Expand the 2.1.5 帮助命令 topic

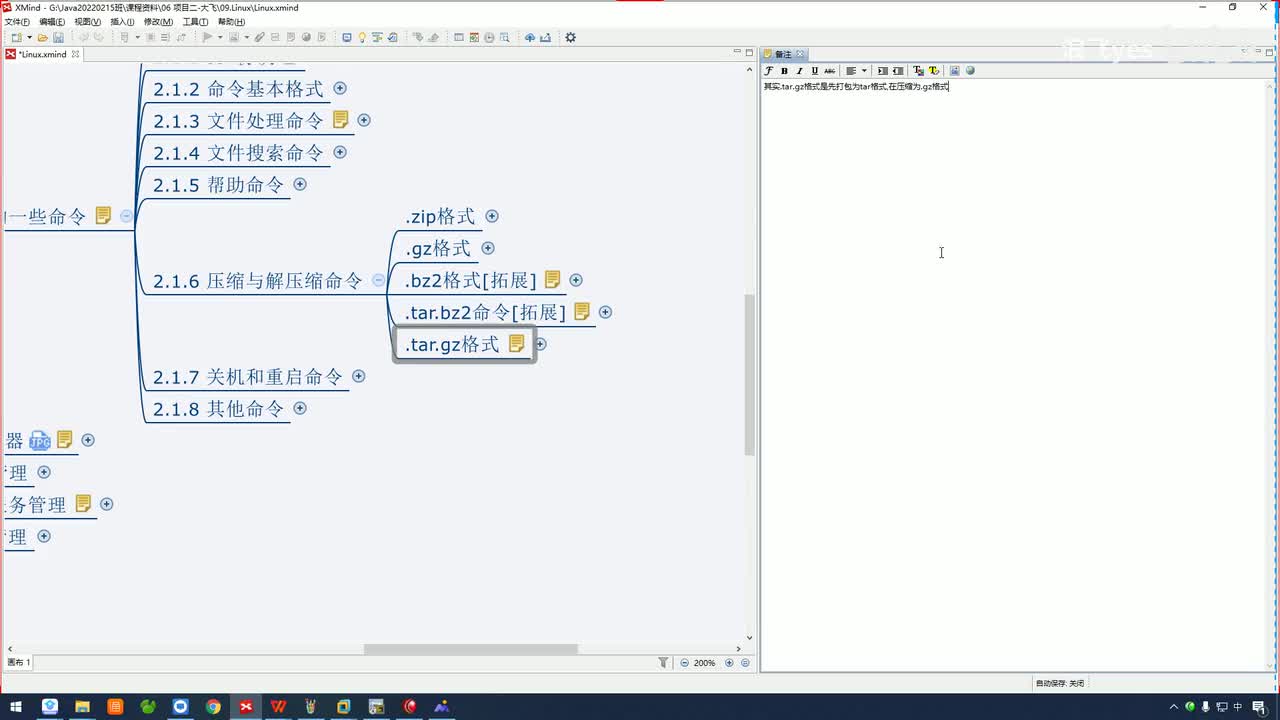point(300,184)
